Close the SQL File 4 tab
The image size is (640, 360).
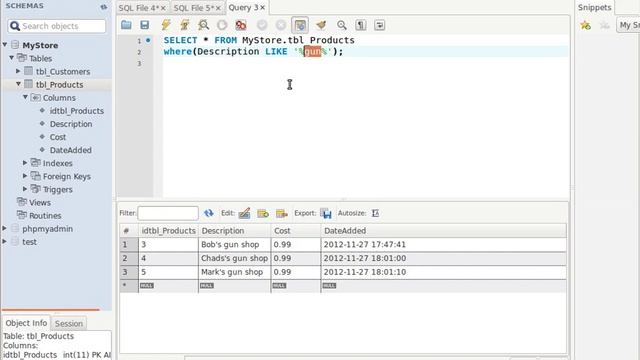(163, 8)
